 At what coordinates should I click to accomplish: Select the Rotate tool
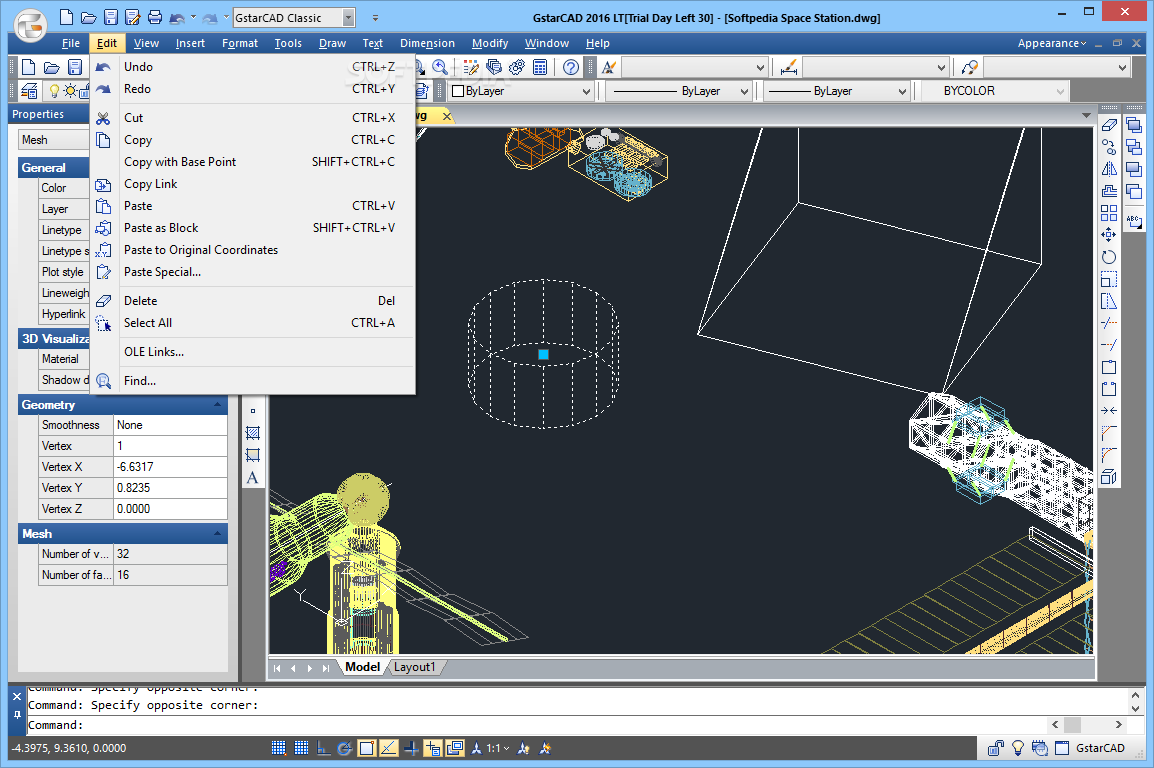coord(1109,257)
